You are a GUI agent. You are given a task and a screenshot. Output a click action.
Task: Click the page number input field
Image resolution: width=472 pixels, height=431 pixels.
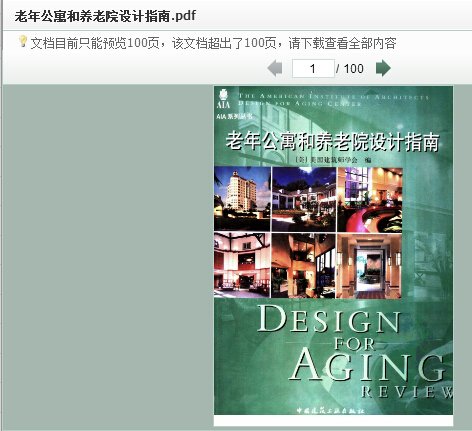[x=313, y=69]
